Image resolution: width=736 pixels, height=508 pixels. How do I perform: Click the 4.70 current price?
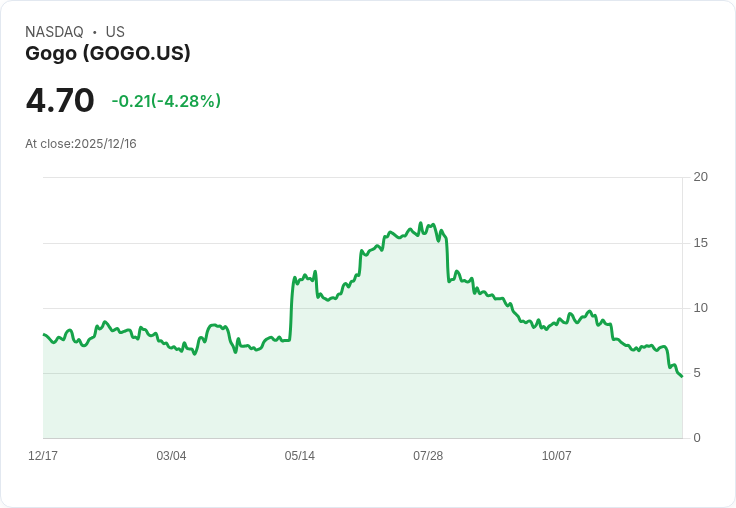(60, 100)
